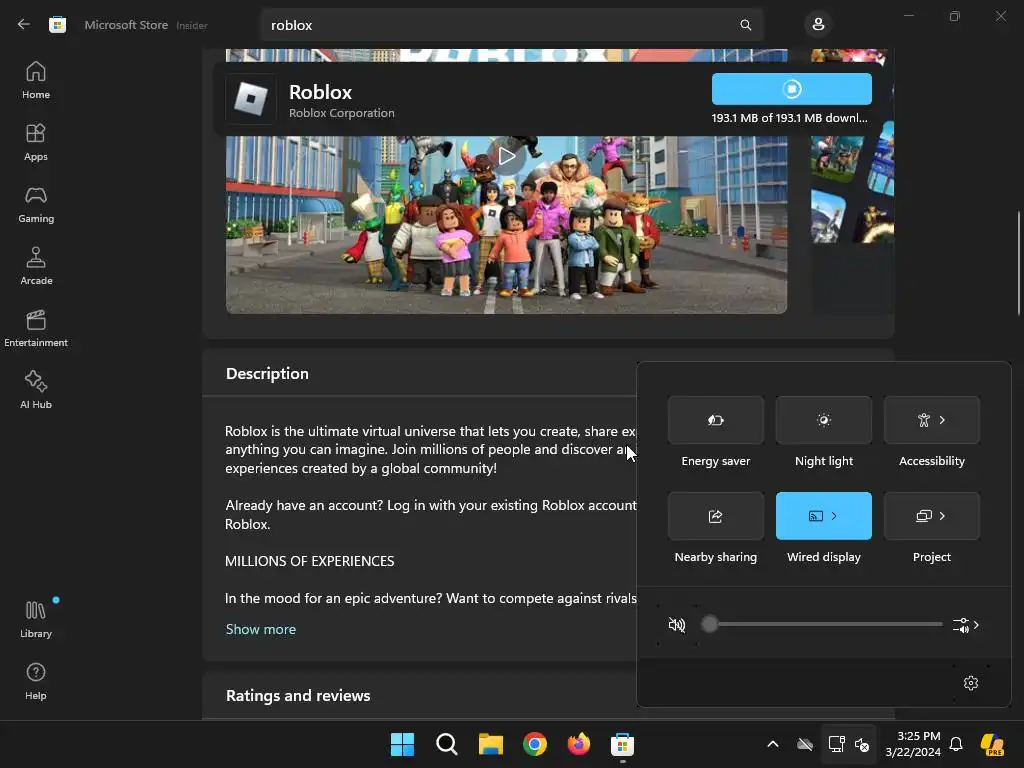Open notifications bell icon

click(956, 744)
